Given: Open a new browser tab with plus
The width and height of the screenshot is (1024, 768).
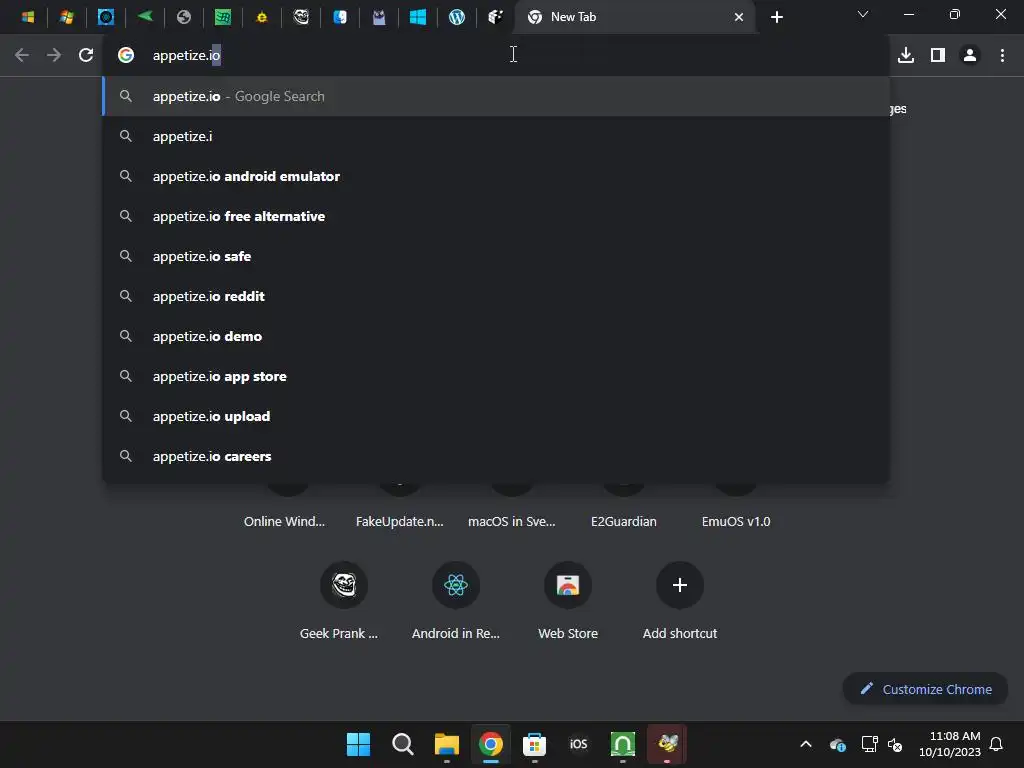Looking at the screenshot, I should point(776,17).
